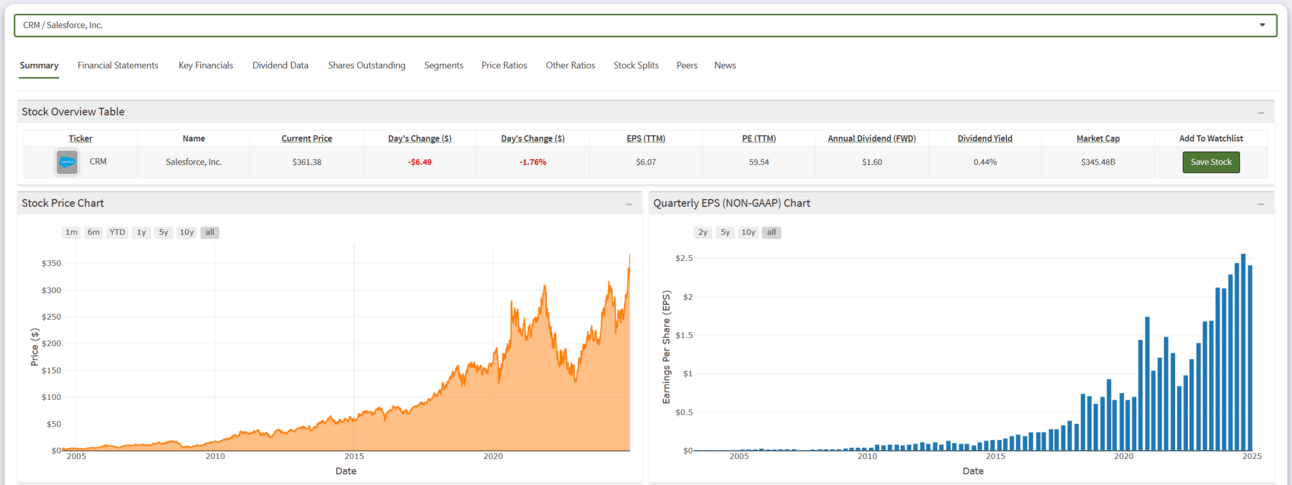Select 2y range on EPS chart

[703, 233]
